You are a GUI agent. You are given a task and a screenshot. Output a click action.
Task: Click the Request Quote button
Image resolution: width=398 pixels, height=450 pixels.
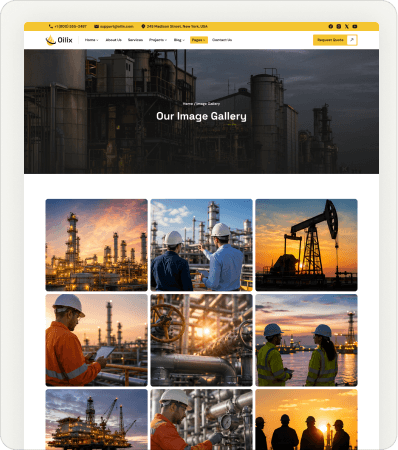(335, 40)
